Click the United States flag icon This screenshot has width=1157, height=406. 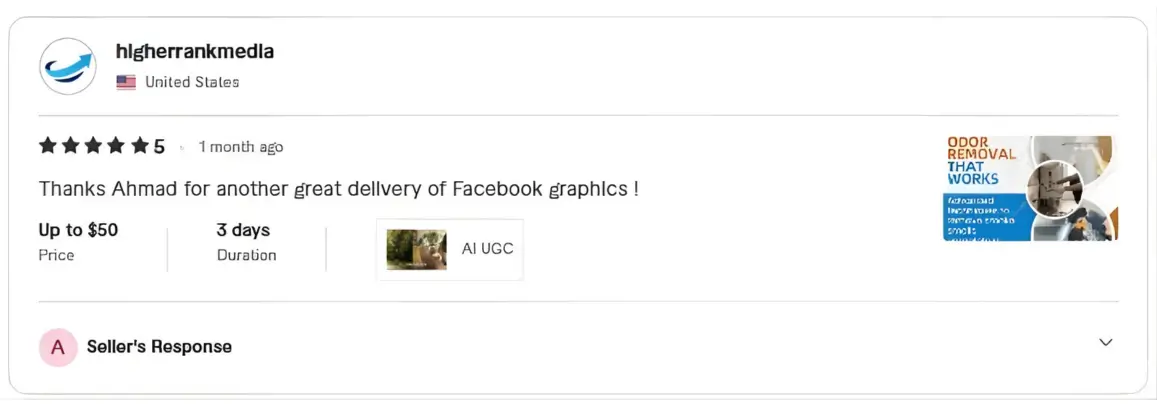click(x=126, y=82)
